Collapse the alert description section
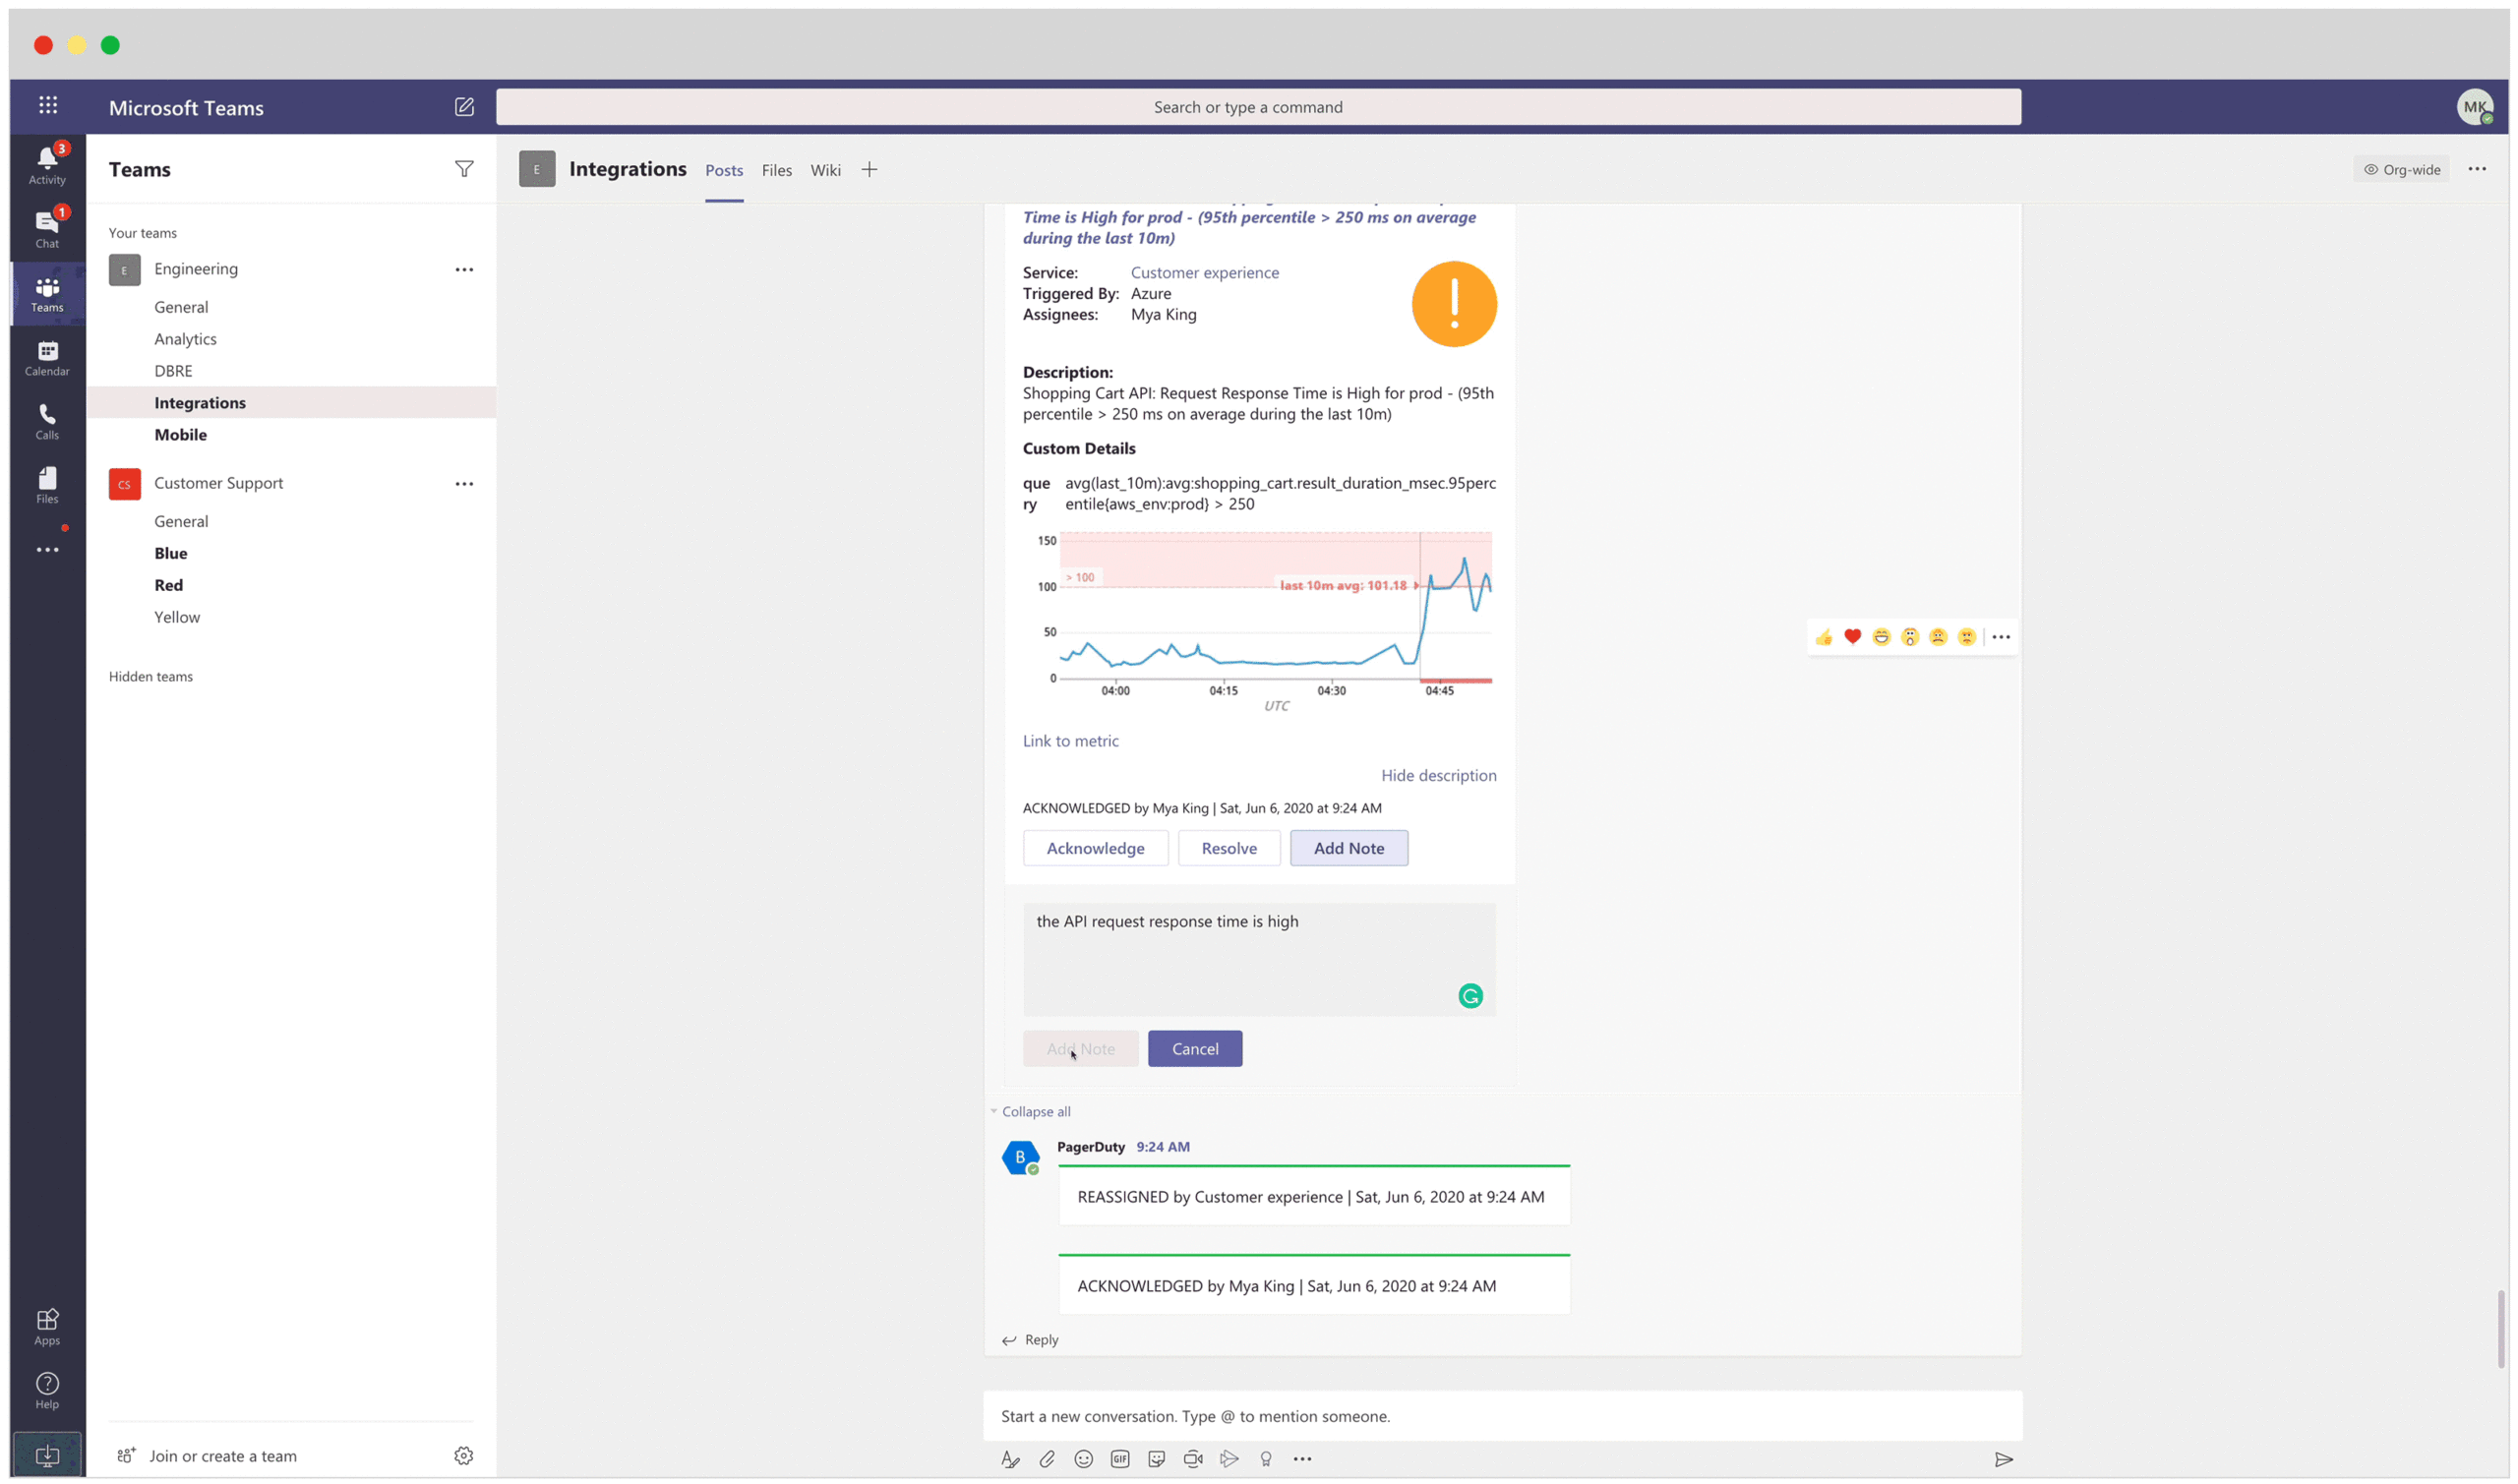The width and height of the screenshot is (2518, 1484). (1438, 774)
